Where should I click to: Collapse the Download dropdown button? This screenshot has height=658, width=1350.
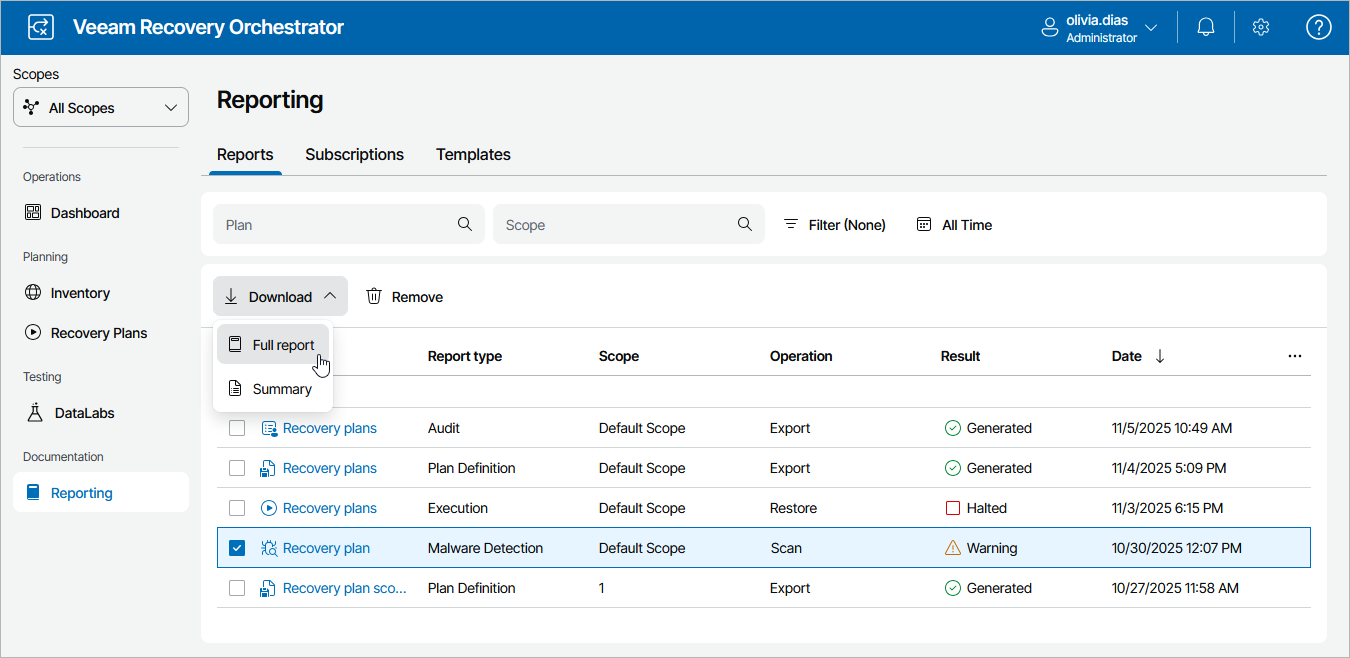click(280, 296)
